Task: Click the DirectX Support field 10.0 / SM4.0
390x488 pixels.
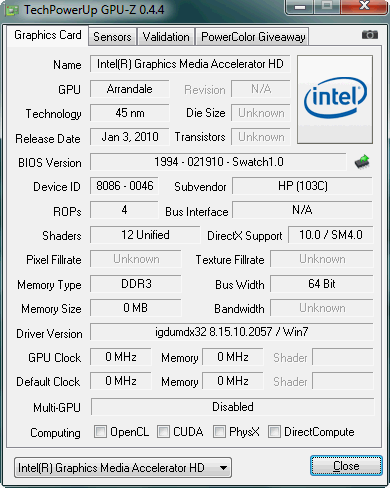Action: [331, 235]
